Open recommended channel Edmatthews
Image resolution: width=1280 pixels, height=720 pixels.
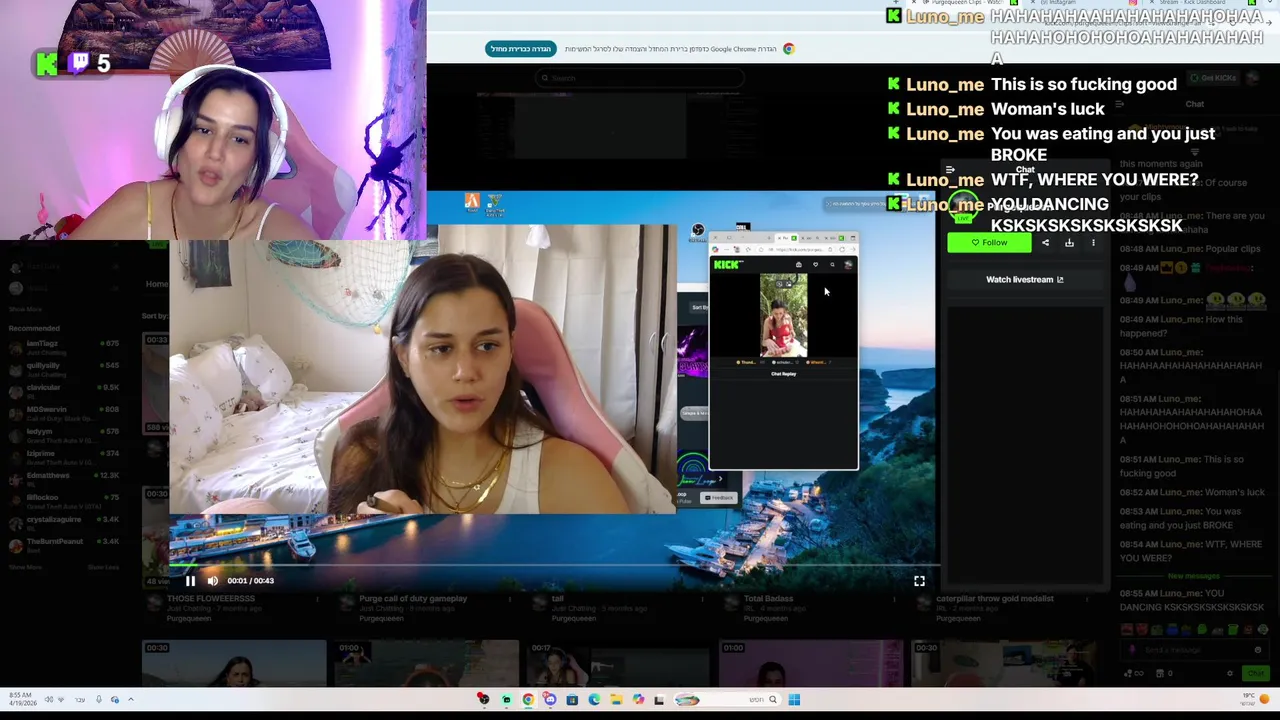[x=64, y=479]
